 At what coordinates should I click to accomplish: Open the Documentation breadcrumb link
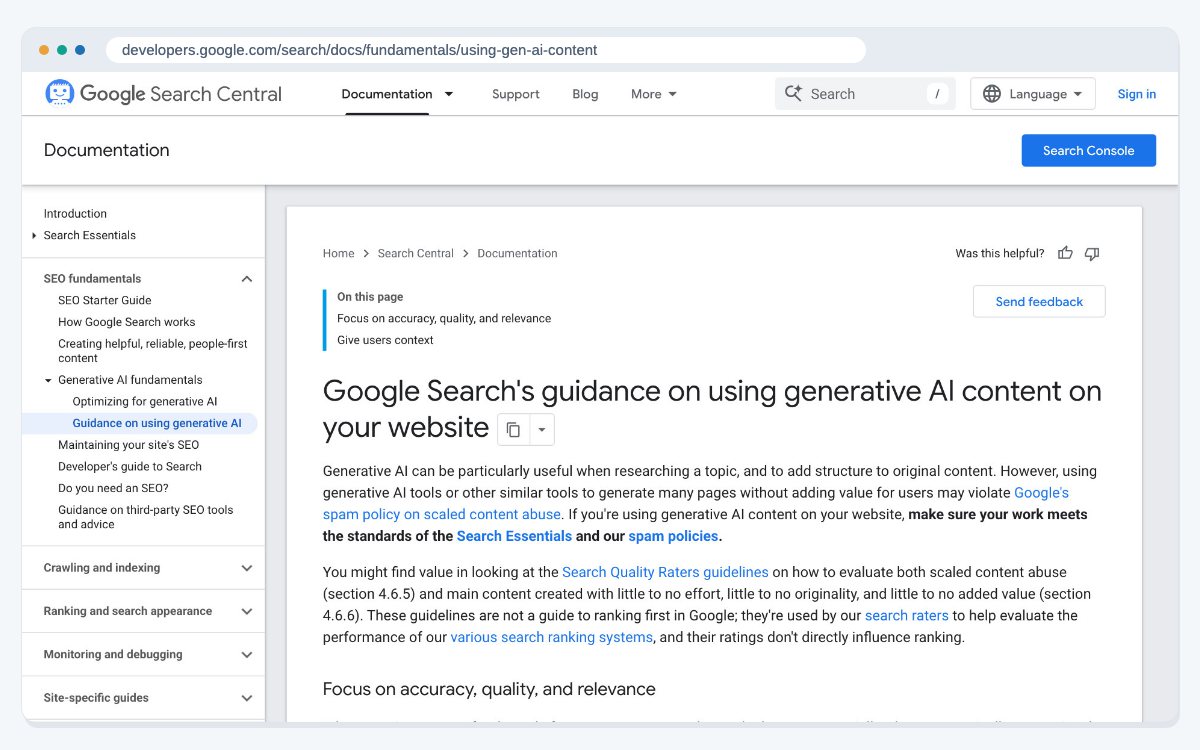517,253
